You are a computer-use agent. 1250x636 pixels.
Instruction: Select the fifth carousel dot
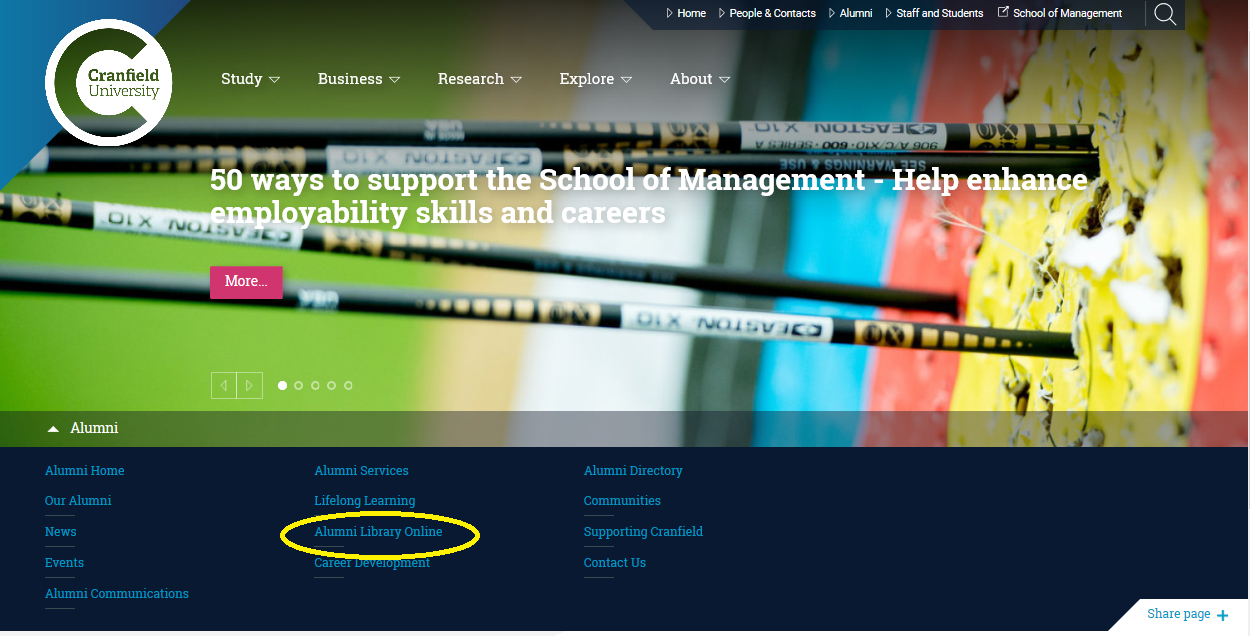pyautogui.click(x=348, y=385)
